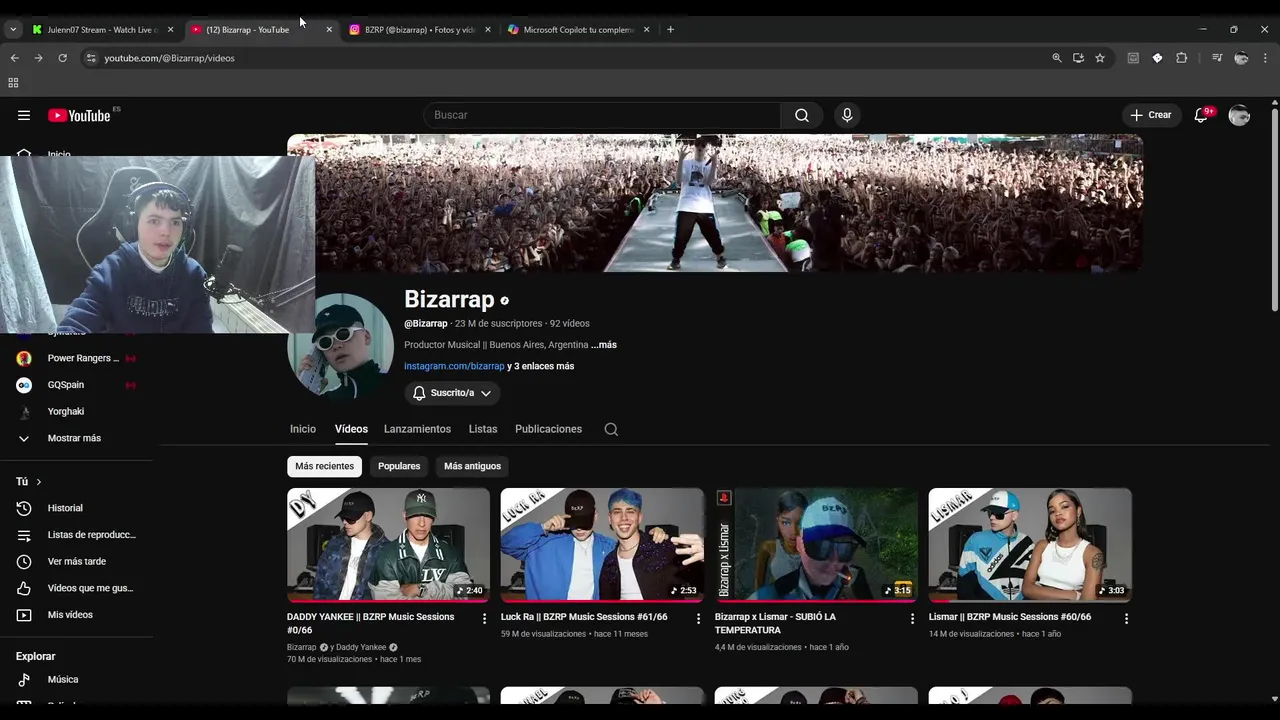Open tab search dropdown arrow
Viewport: 1280px width, 720px height.
pyautogui.click(x=13, y=29)
